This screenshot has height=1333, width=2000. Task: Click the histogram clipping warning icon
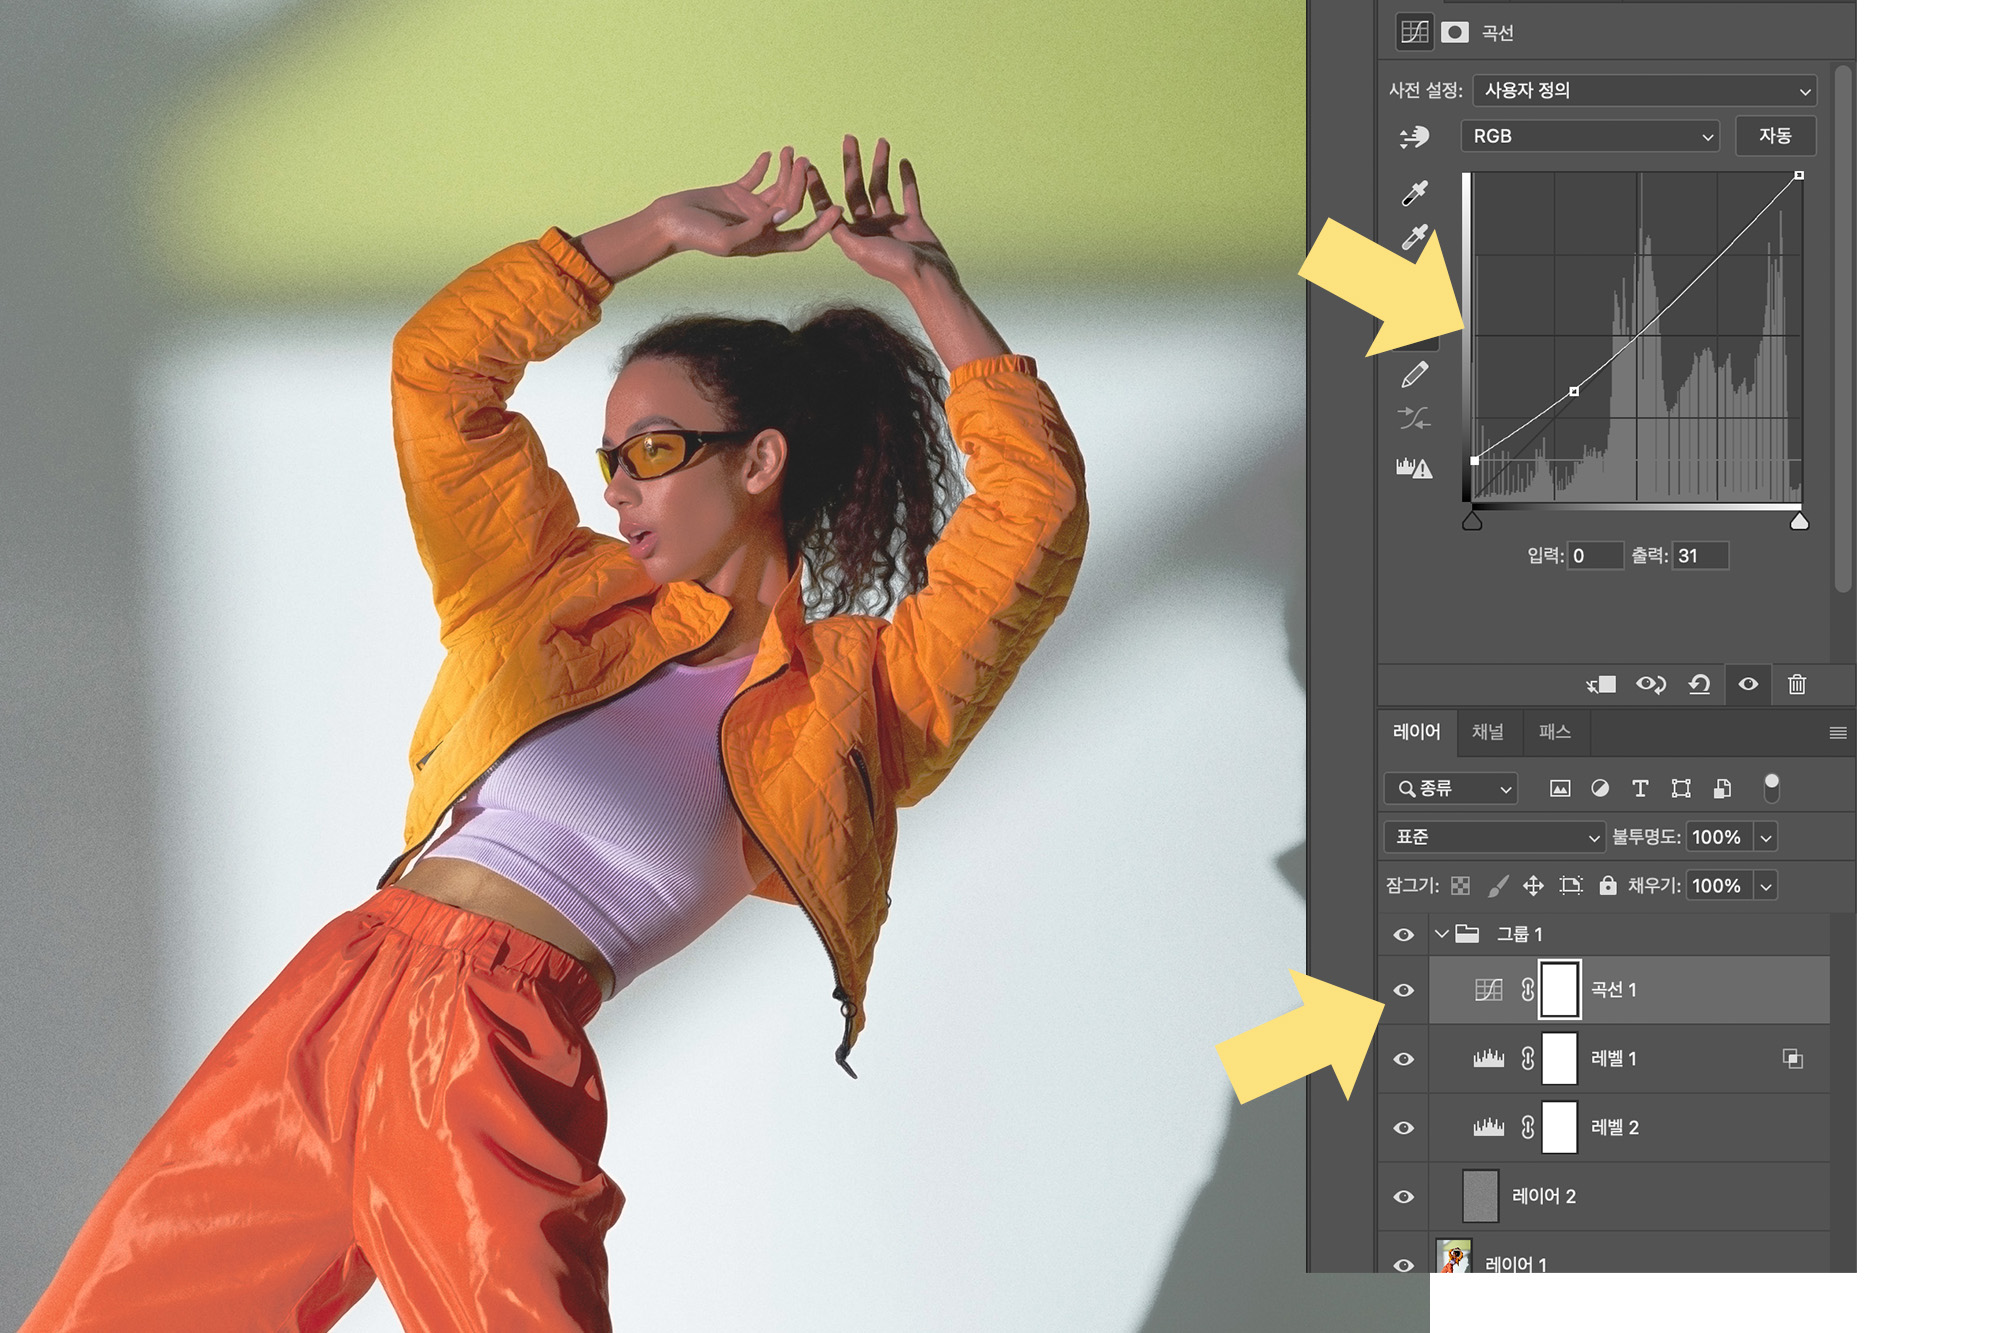pos(1414,467)
